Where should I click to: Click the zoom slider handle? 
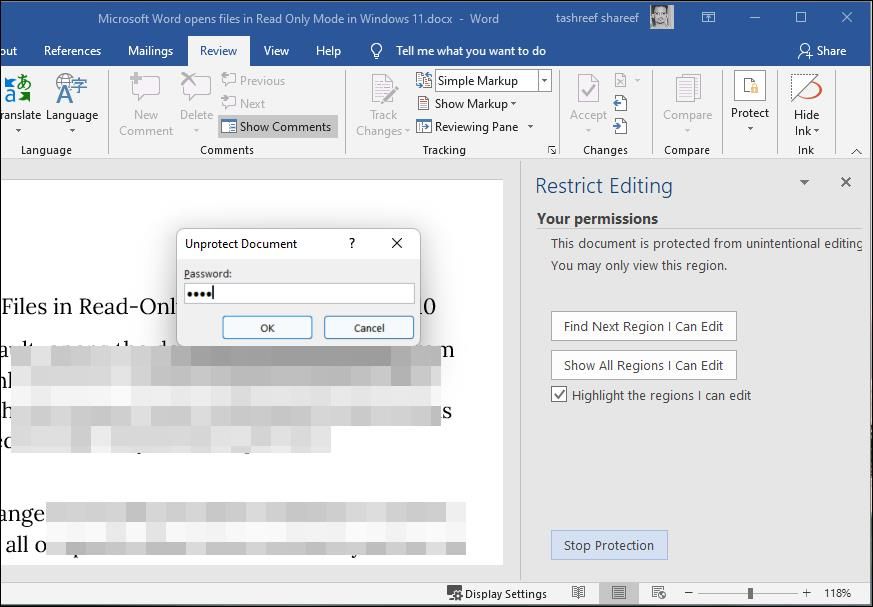pyautogui.click(x=750, y=593)
